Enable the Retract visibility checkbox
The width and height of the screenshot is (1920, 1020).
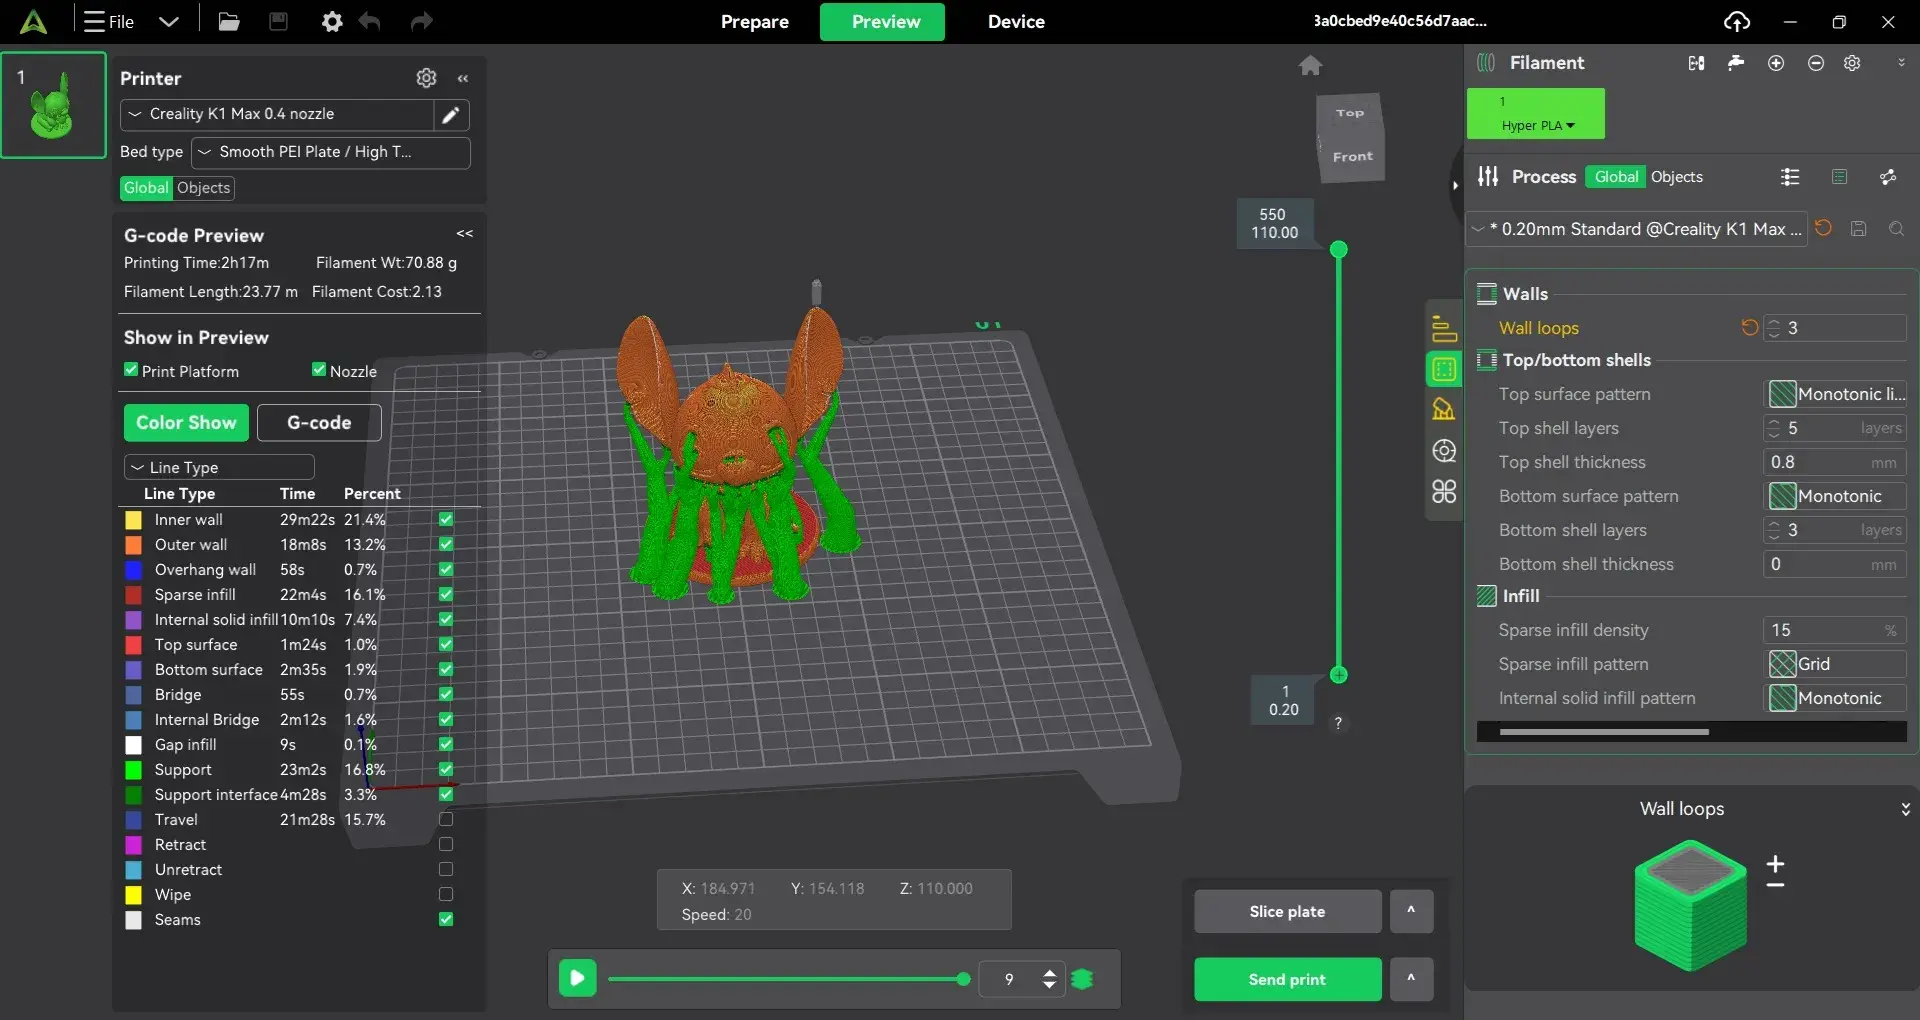[446, 844]
